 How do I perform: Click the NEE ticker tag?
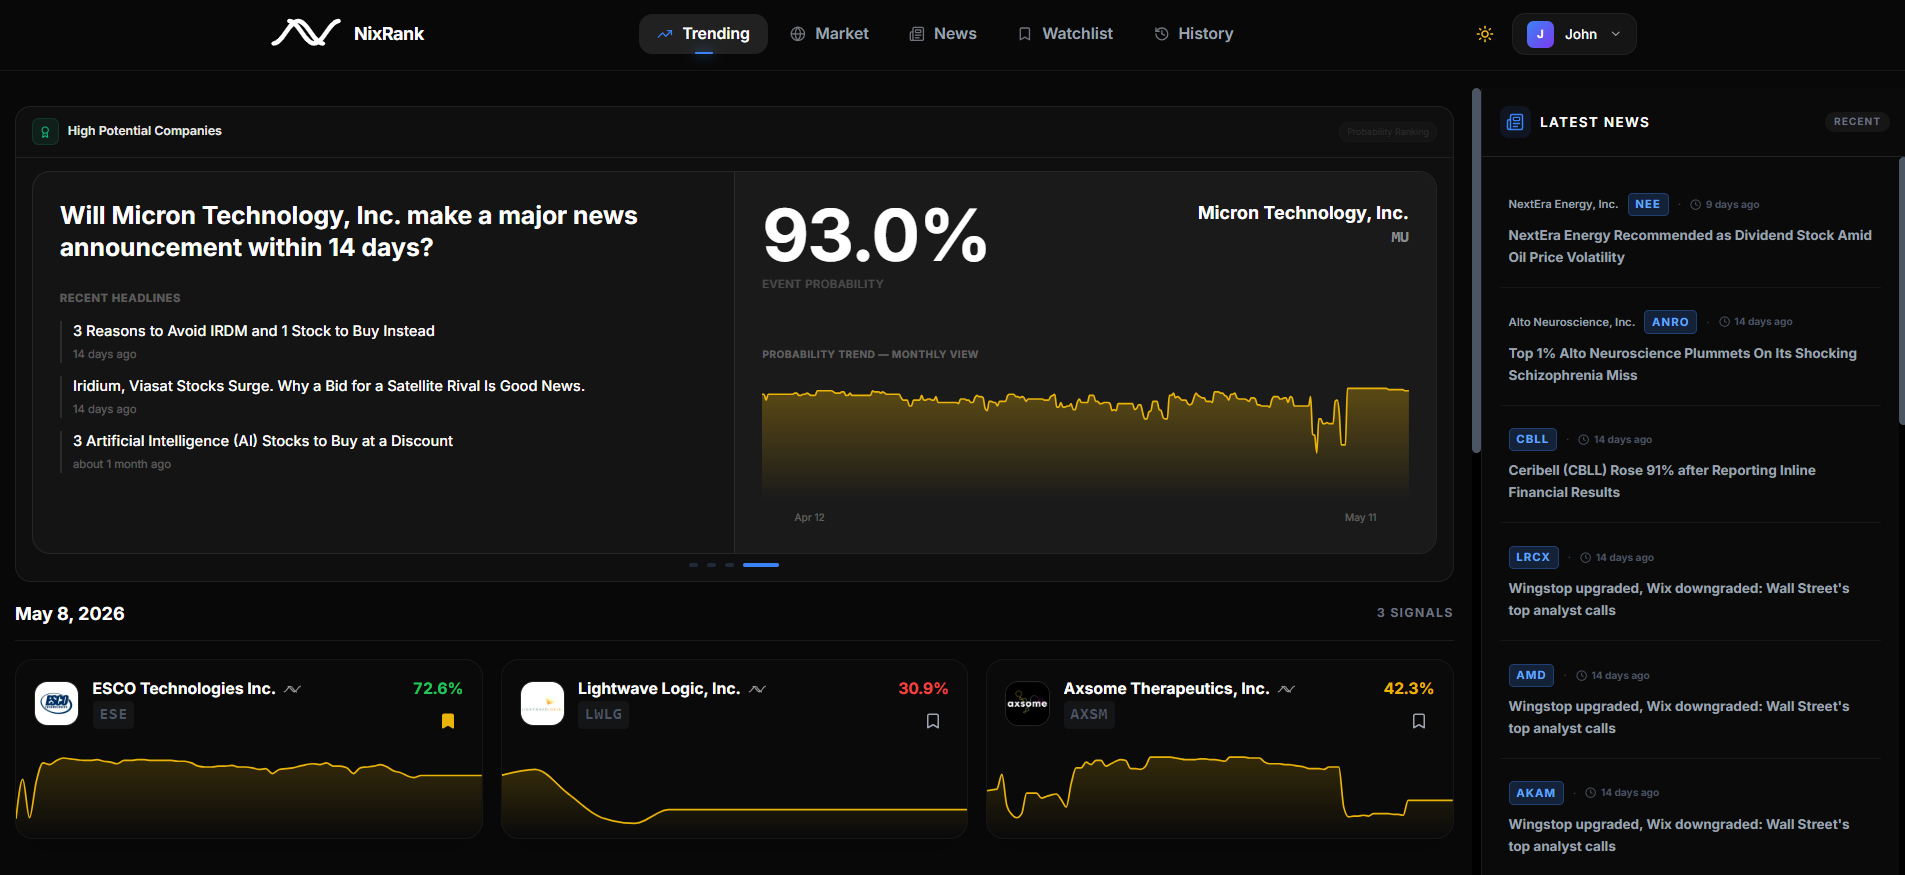click(x=1648, y=204)
